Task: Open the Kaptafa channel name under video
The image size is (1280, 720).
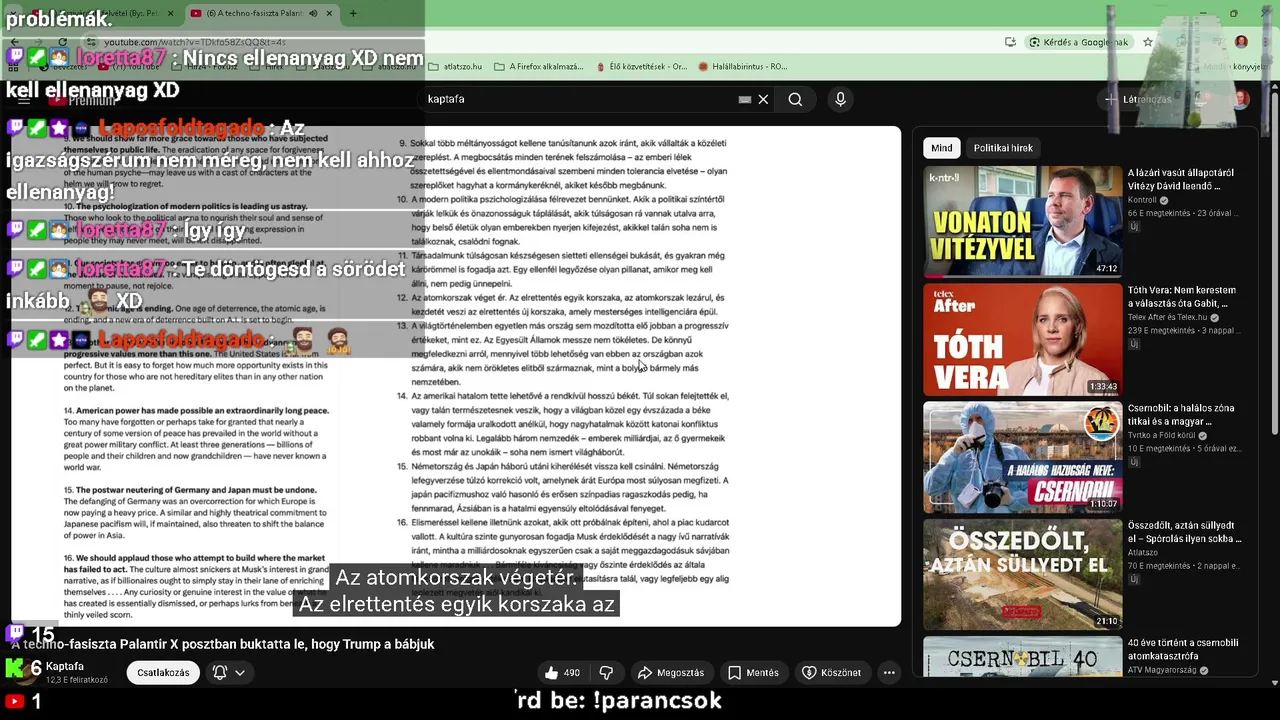Action: [x=65, y=666]
